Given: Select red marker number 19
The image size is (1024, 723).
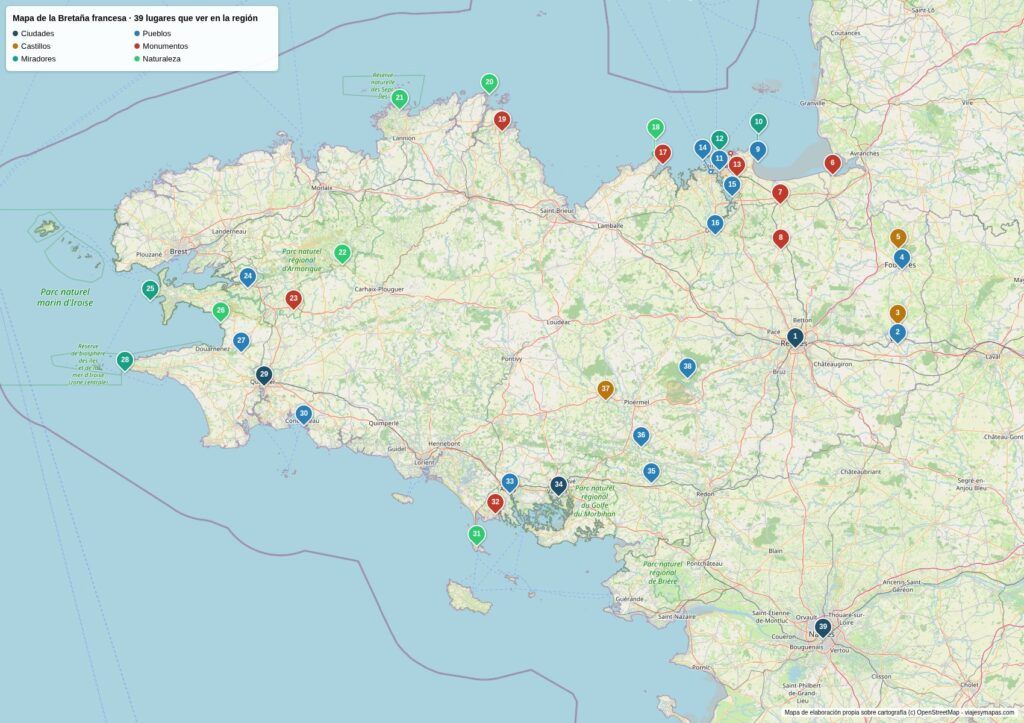Looking at the screenshot, I should coord(502,121).
